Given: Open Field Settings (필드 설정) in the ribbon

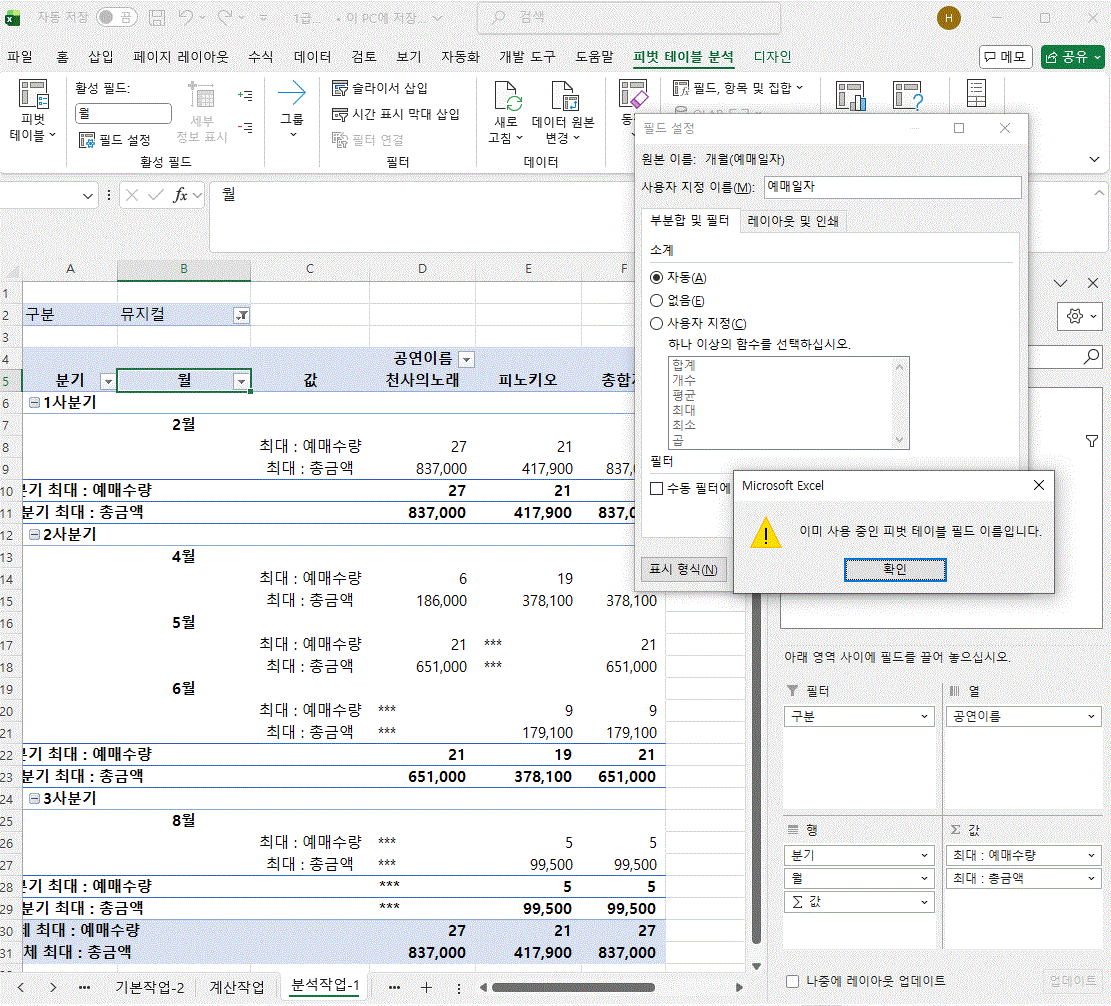Looking at the screenshot, I should coord(115,140).
